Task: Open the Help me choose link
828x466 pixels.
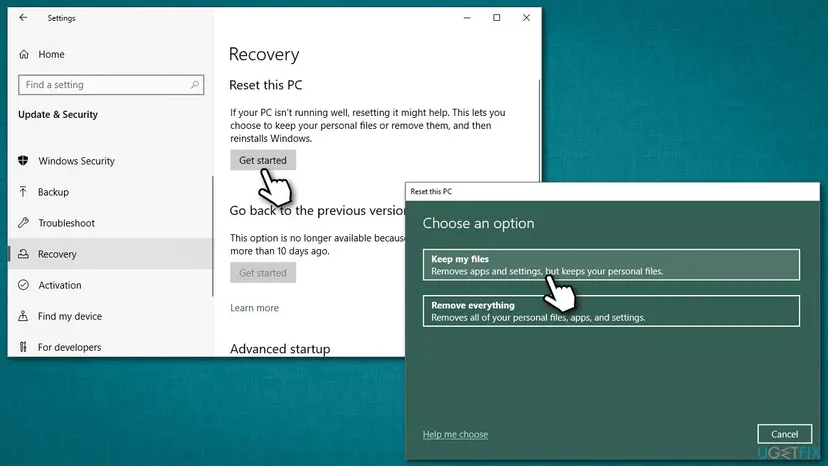Action: tap(455, 434)
